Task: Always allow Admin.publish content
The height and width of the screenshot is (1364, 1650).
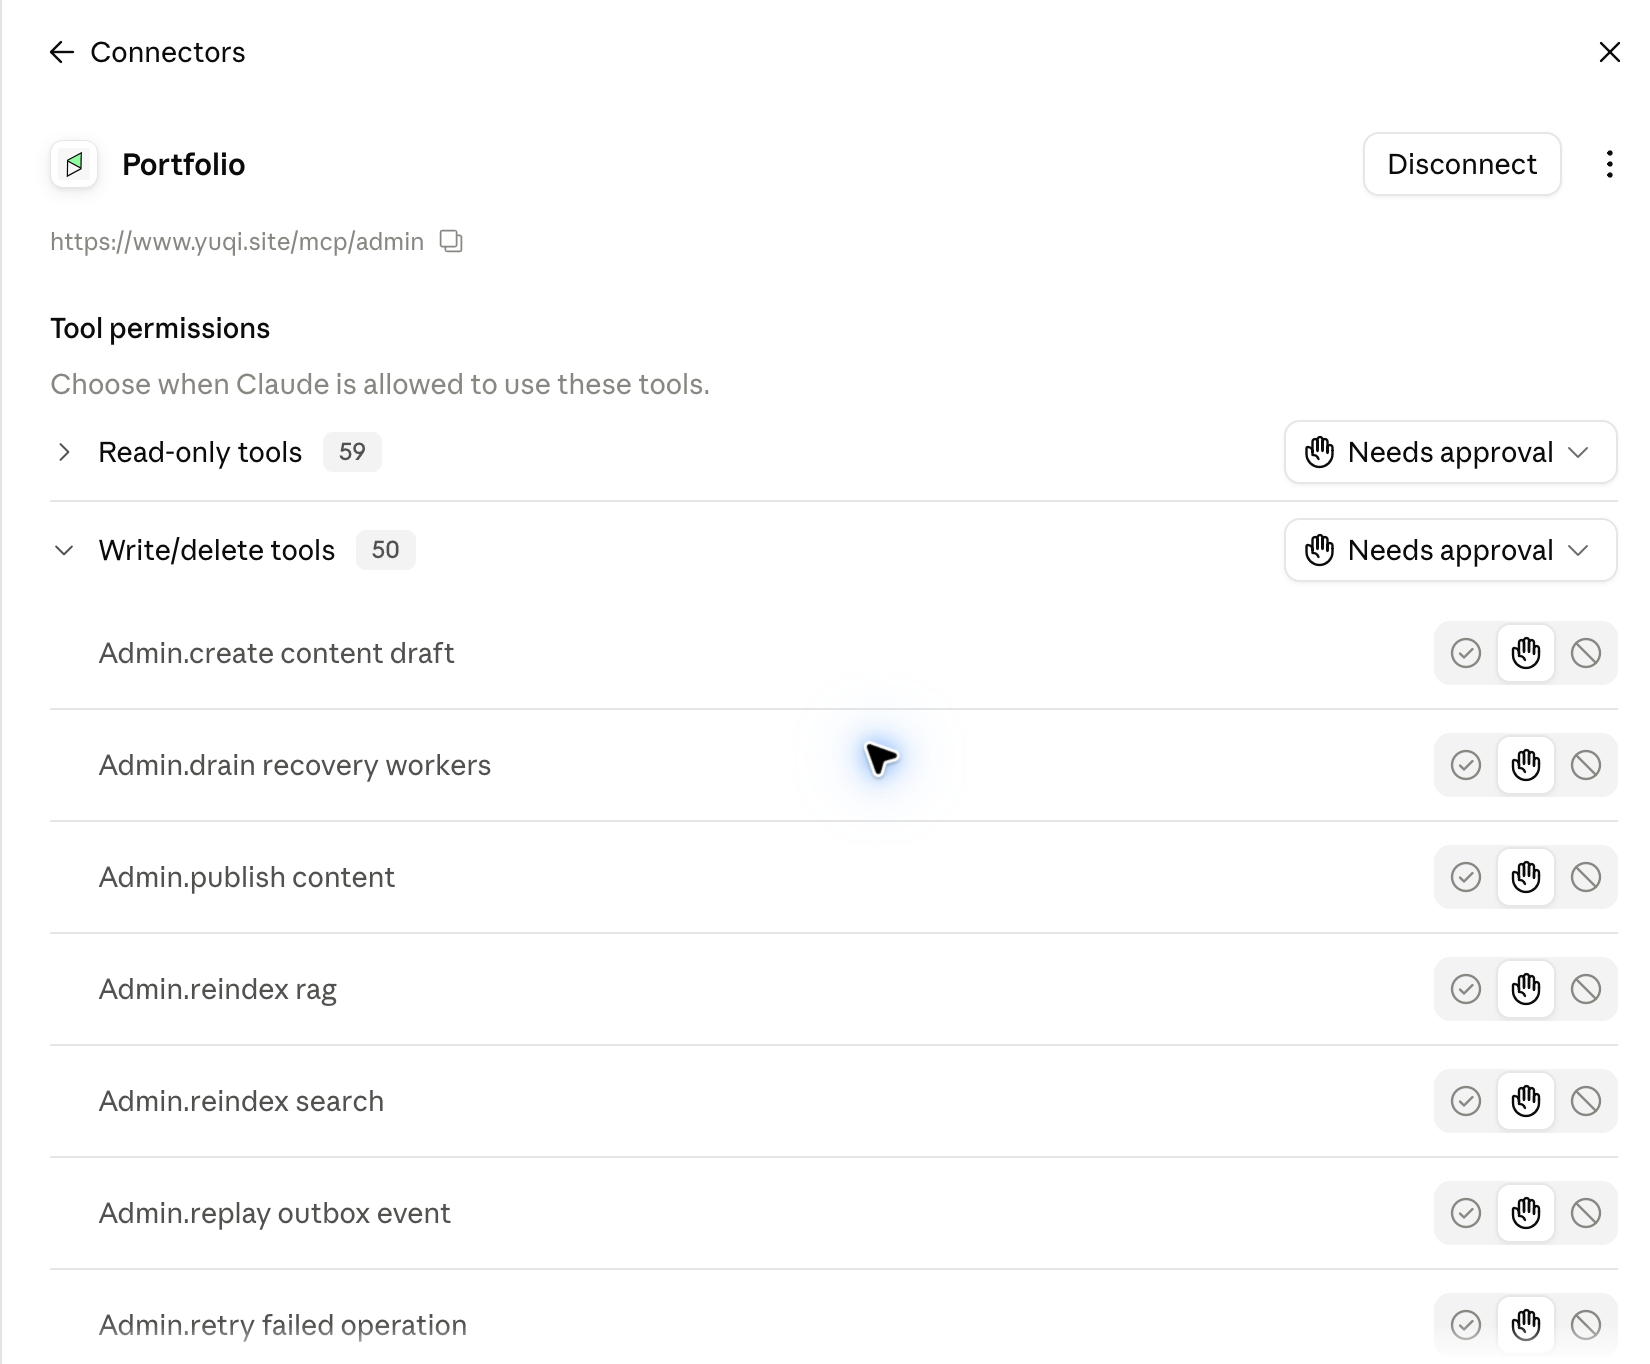Action: (x=1466, y=877)
